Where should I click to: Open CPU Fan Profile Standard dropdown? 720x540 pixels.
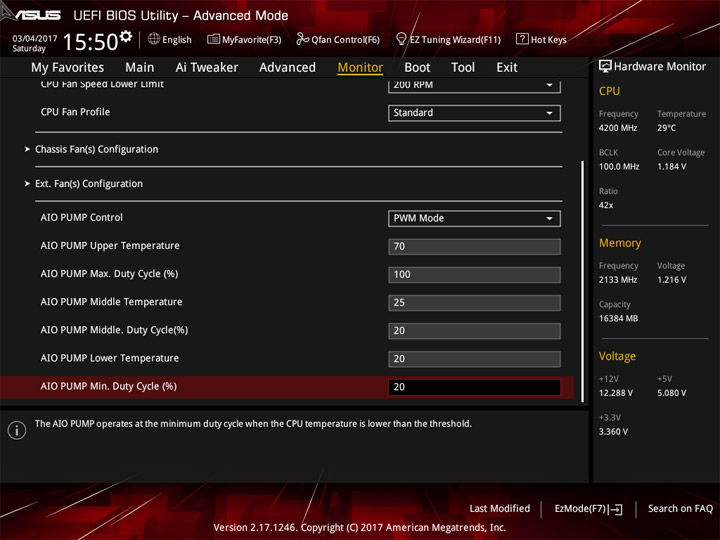click(x=474, y=113)
